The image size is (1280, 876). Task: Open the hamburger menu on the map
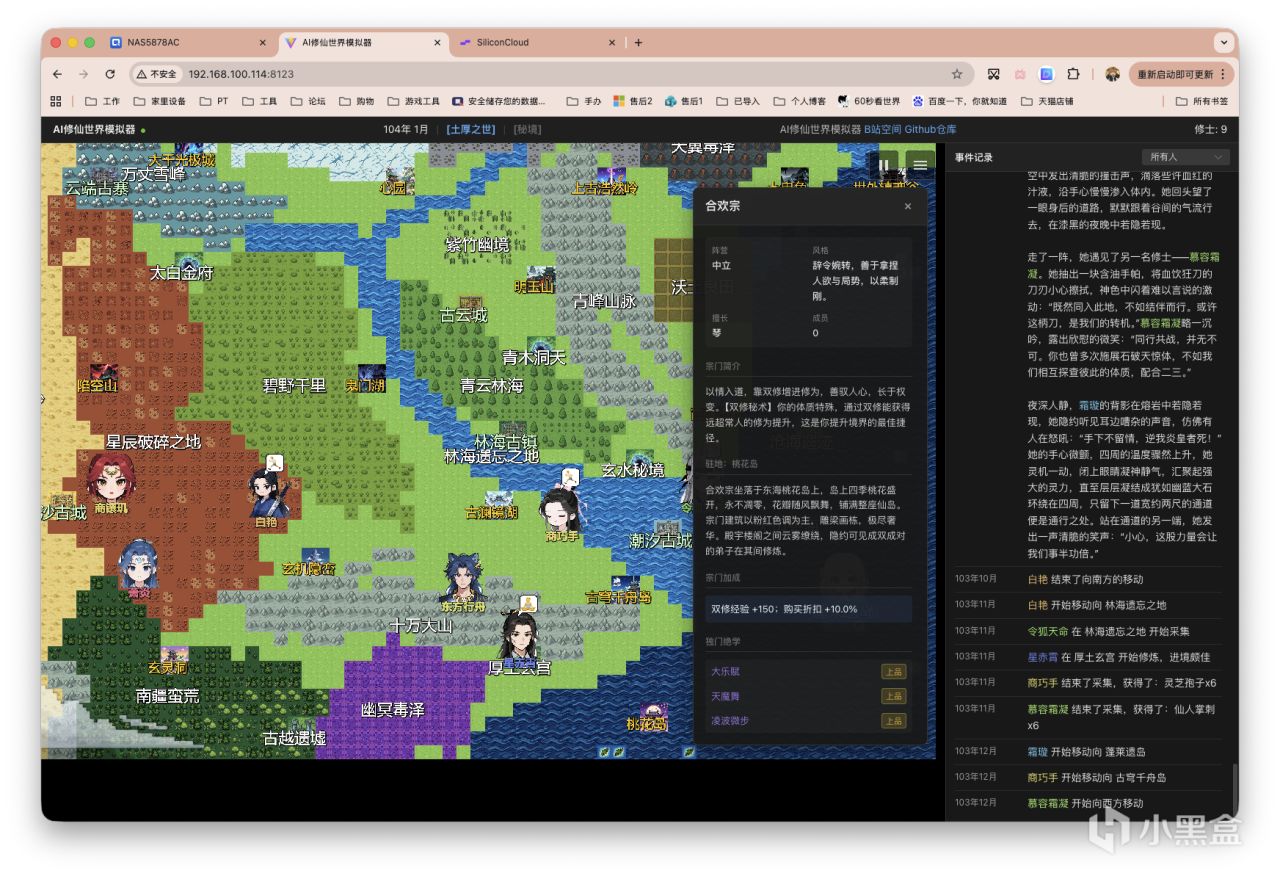point(919,165)
